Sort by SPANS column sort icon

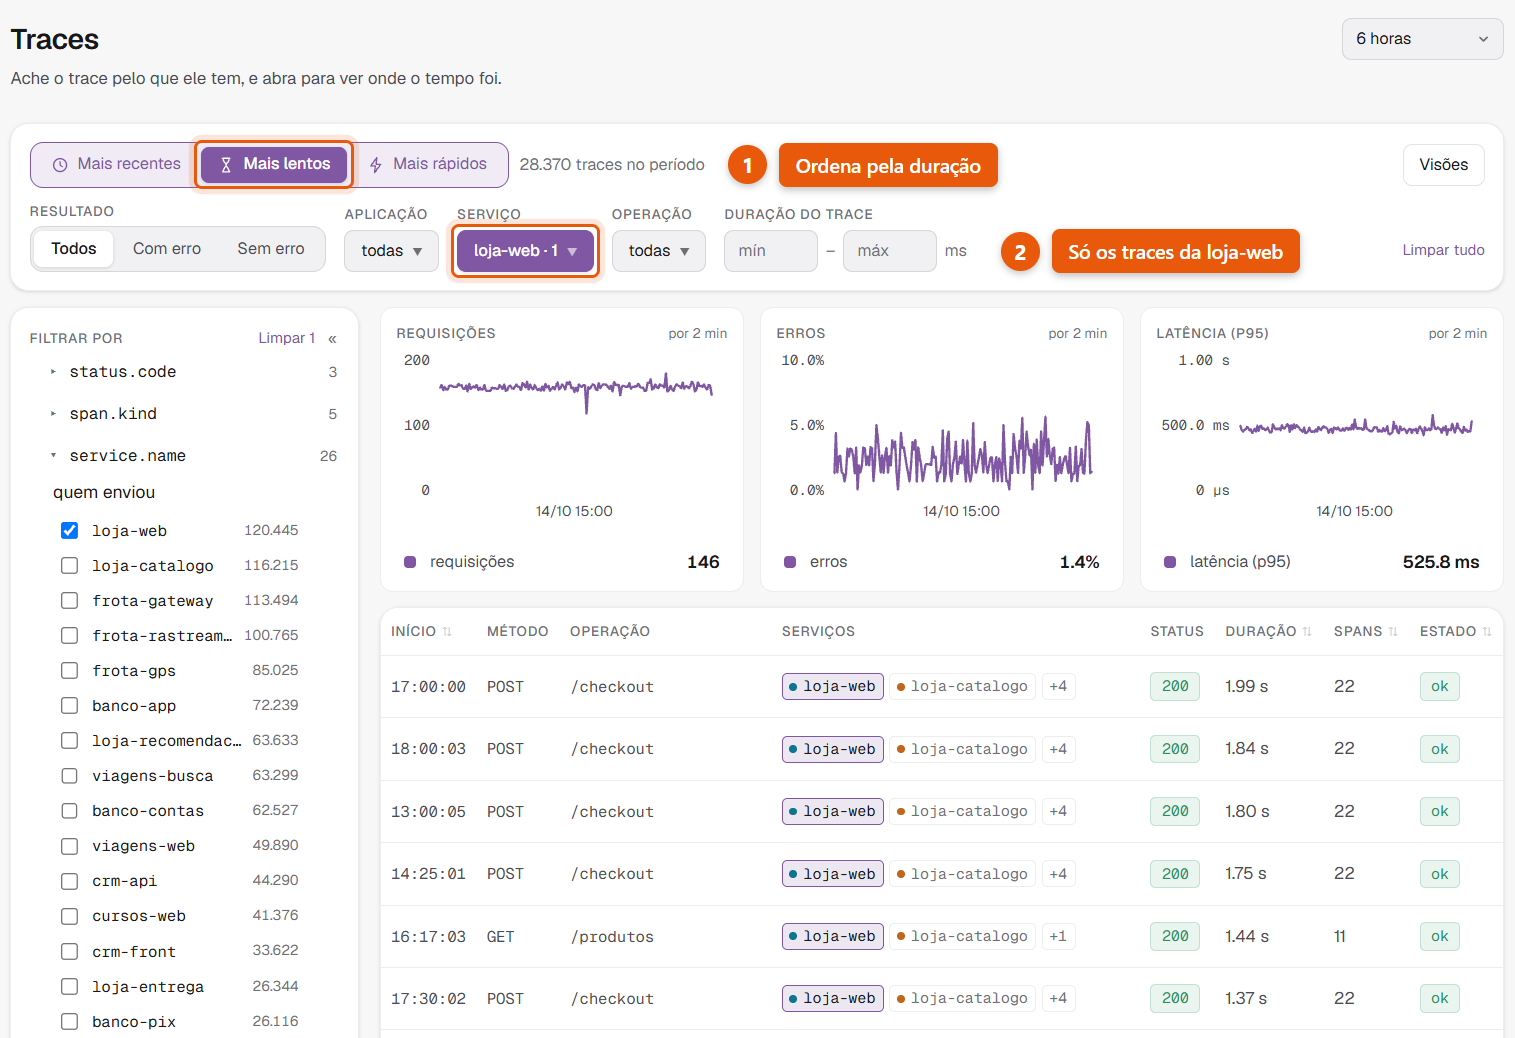pyautogui.click(x=1393, y=632)
